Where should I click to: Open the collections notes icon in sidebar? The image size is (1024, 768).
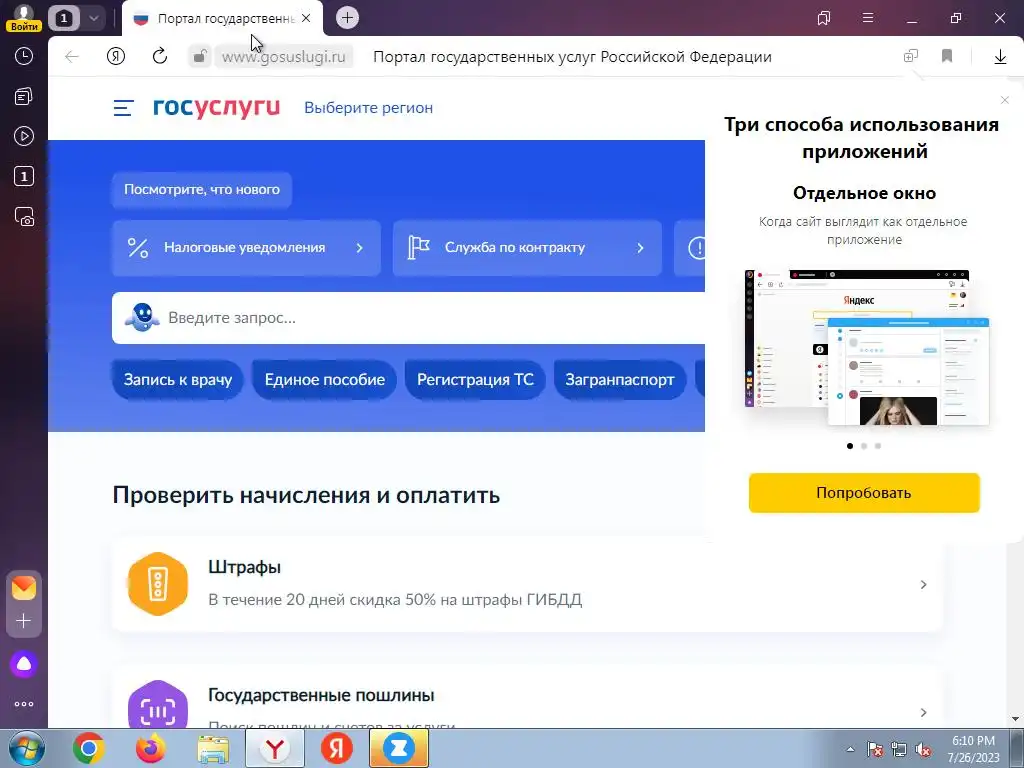24,97
